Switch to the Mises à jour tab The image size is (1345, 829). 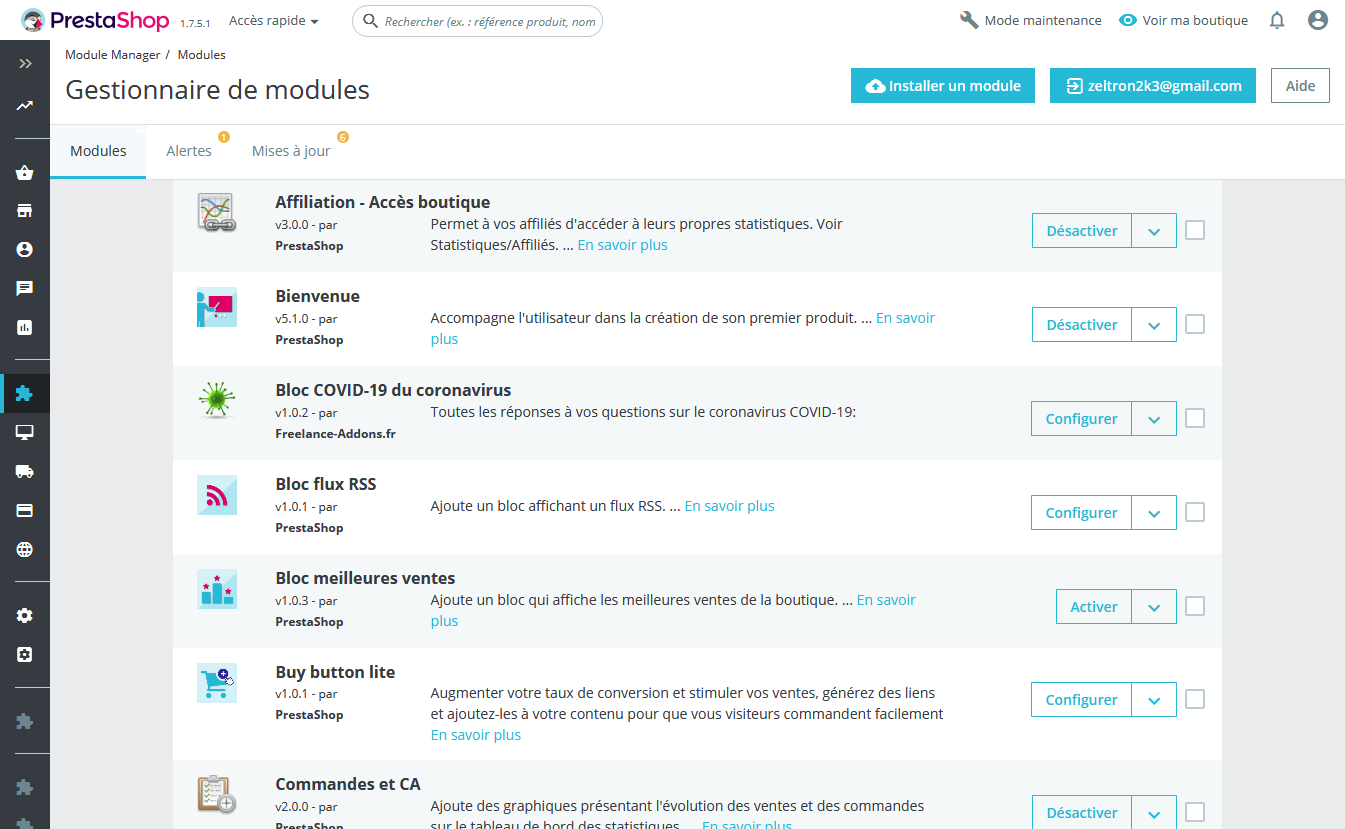(x=291, y=151)
